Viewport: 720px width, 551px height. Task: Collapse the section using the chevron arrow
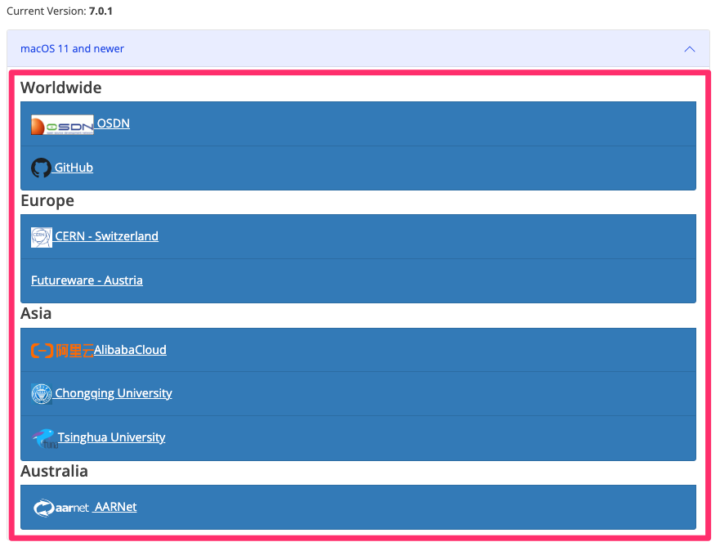689,49
